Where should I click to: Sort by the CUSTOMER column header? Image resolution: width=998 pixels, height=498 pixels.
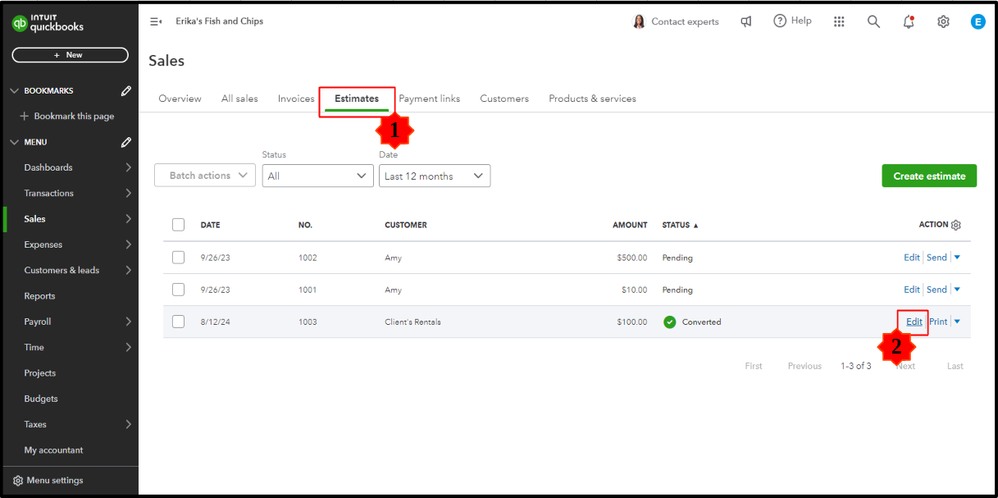point(405,225)
